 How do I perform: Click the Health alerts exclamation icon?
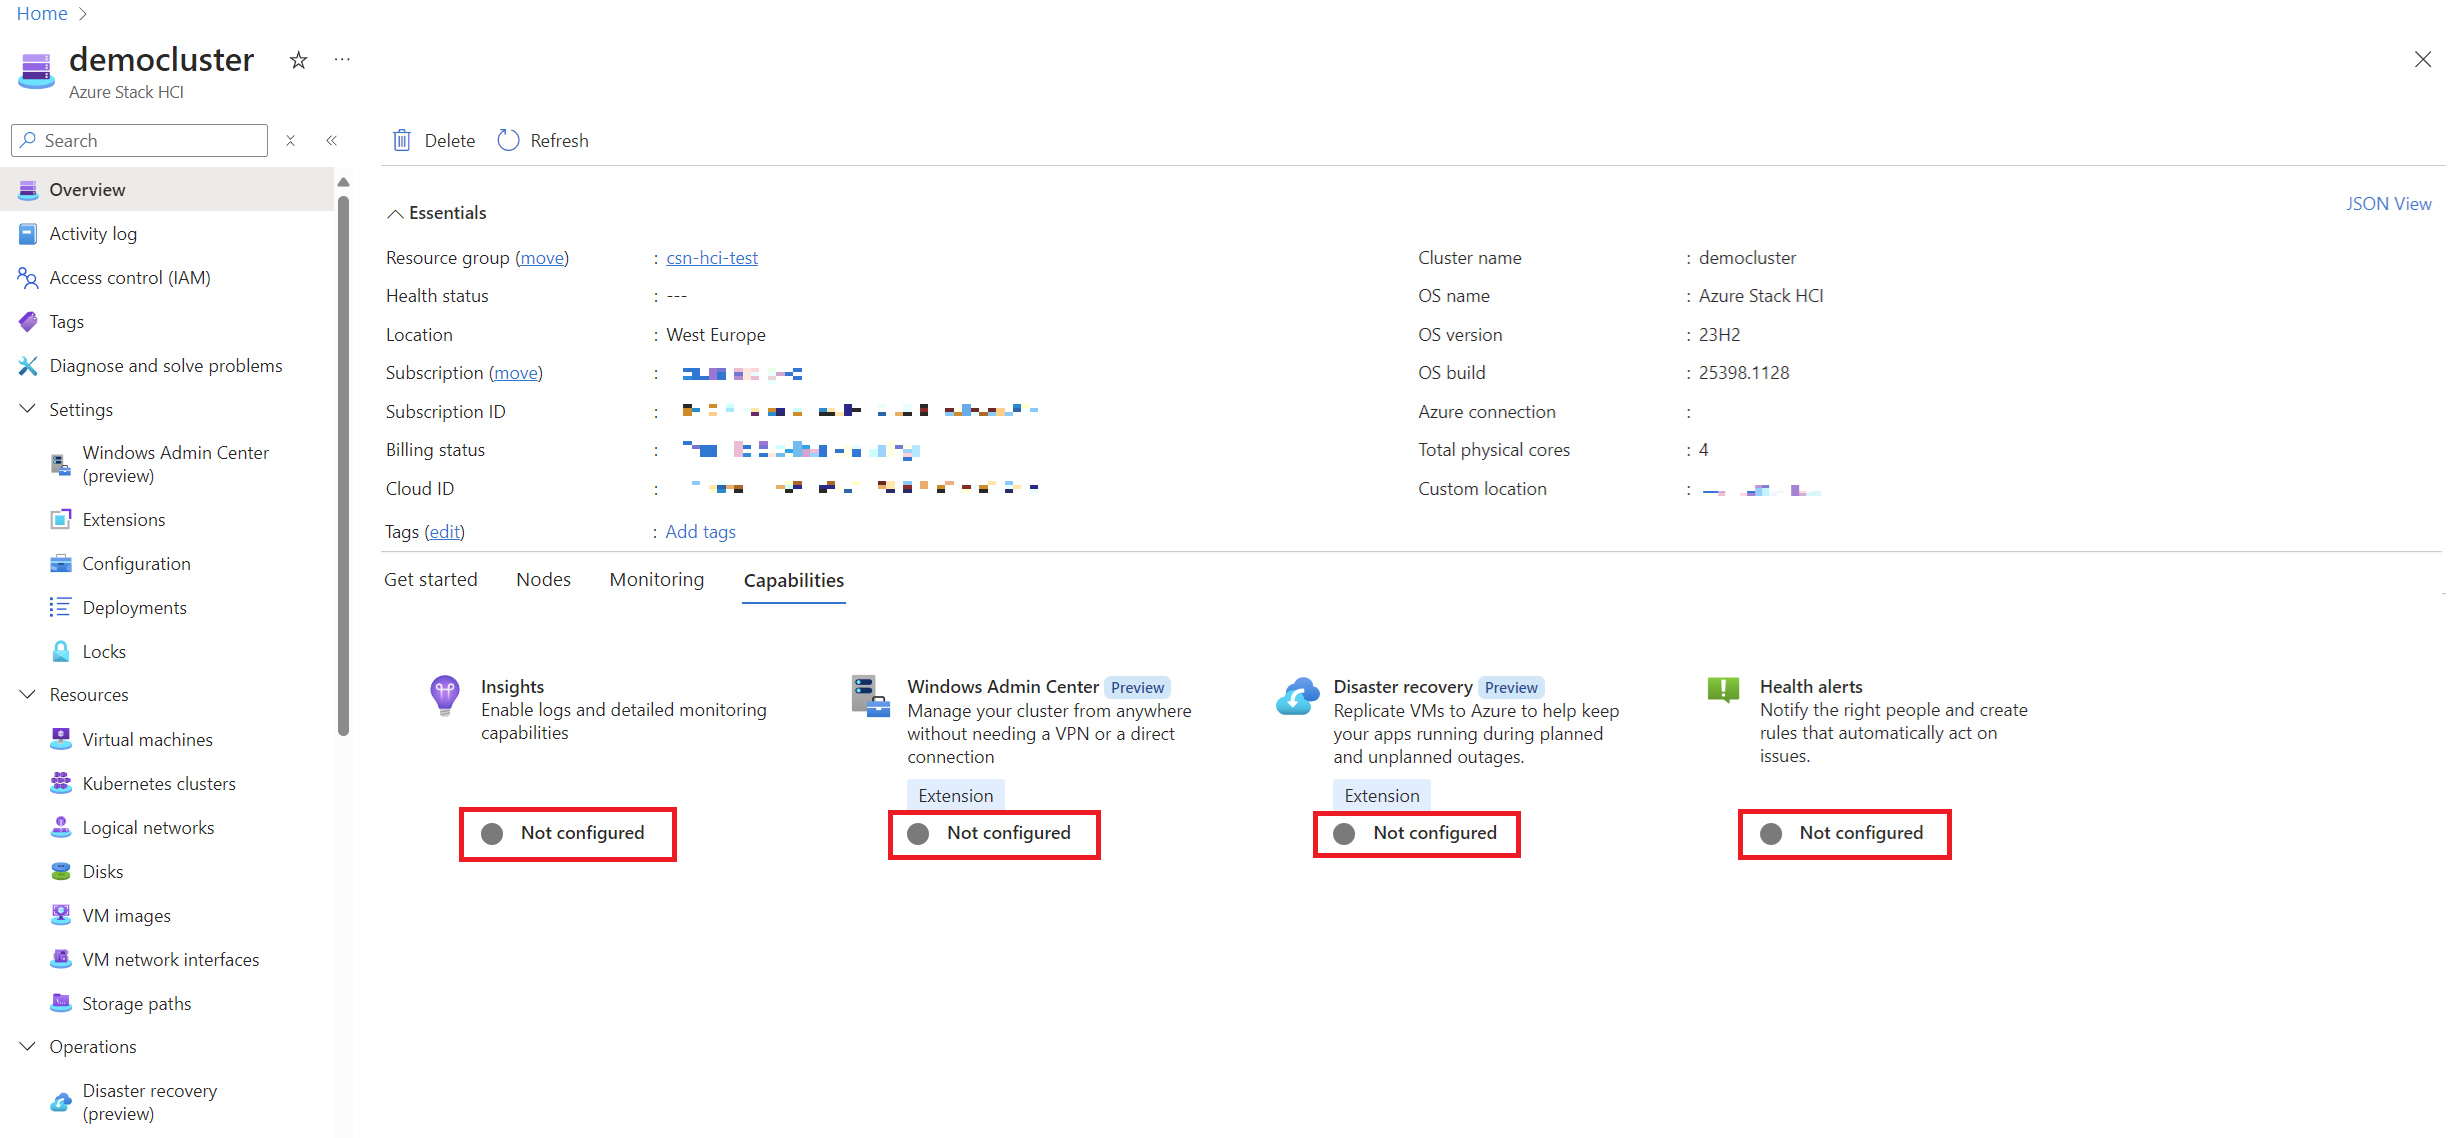1723,690
